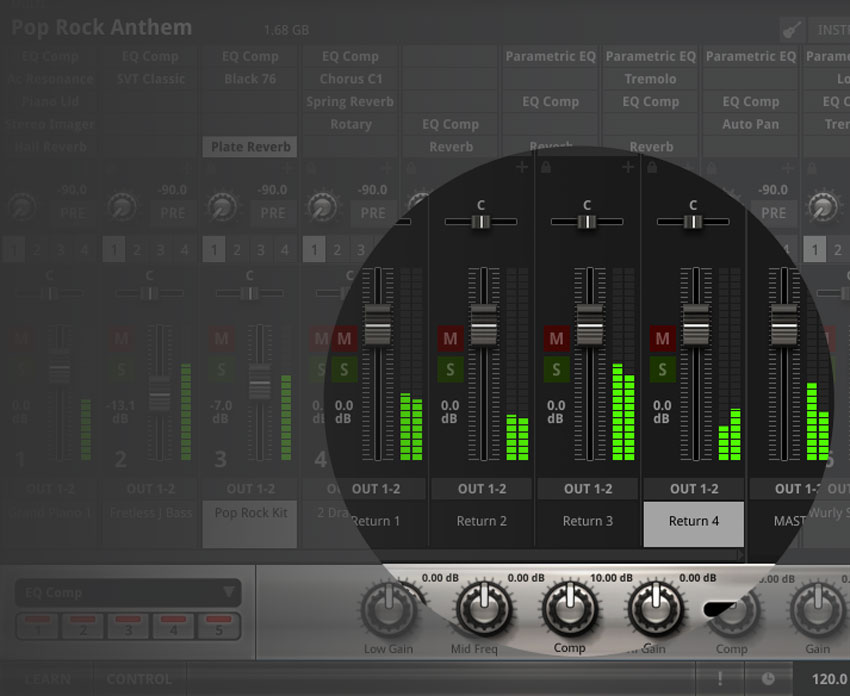Open the Plate Reverb insert slot
850x696 pixels.
[x=250, y=146]
